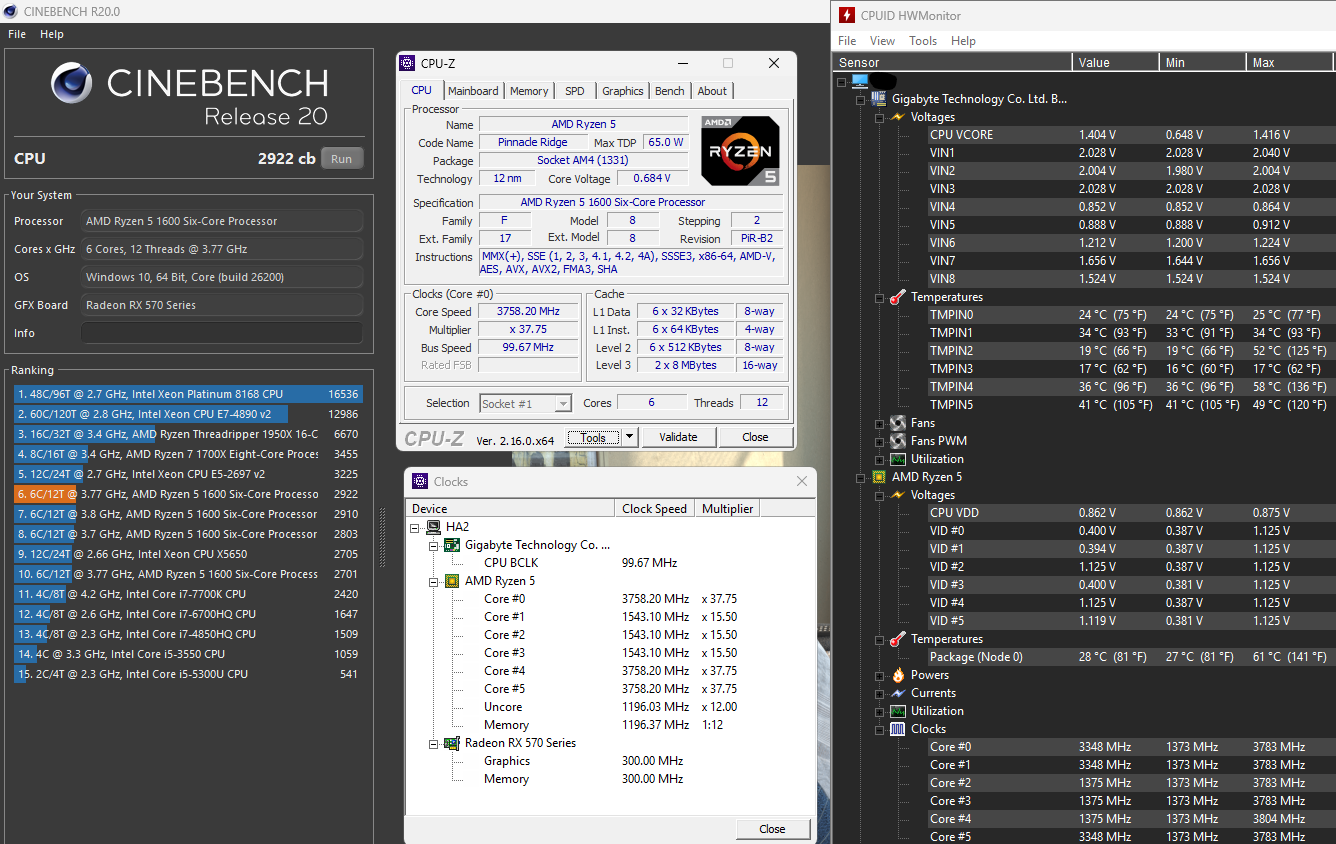The image size is (1336, 844).
Task: Click the Tools button in CPU-Z
Action: 593,437
